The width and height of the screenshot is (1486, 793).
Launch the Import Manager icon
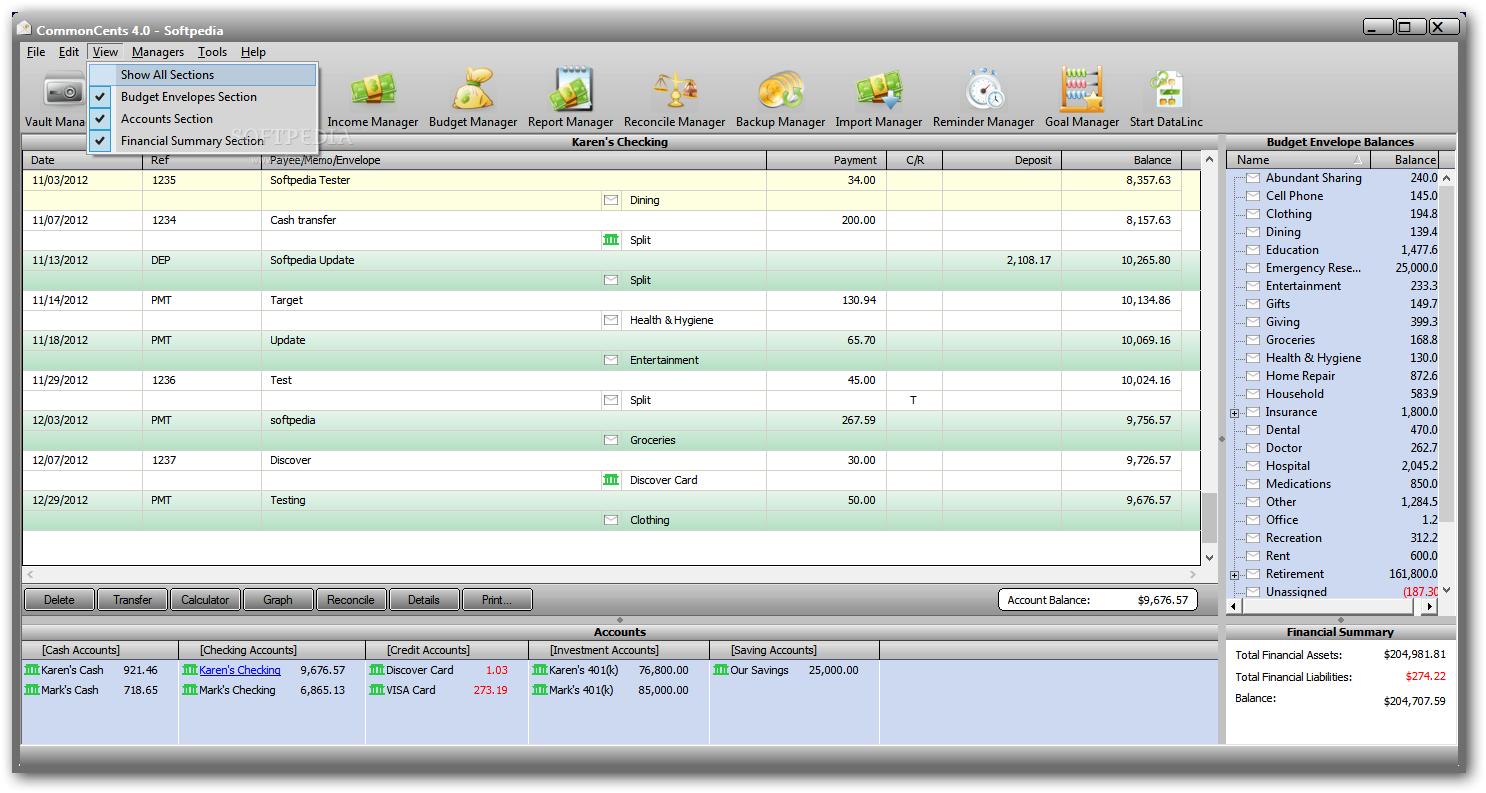(879, 91)
